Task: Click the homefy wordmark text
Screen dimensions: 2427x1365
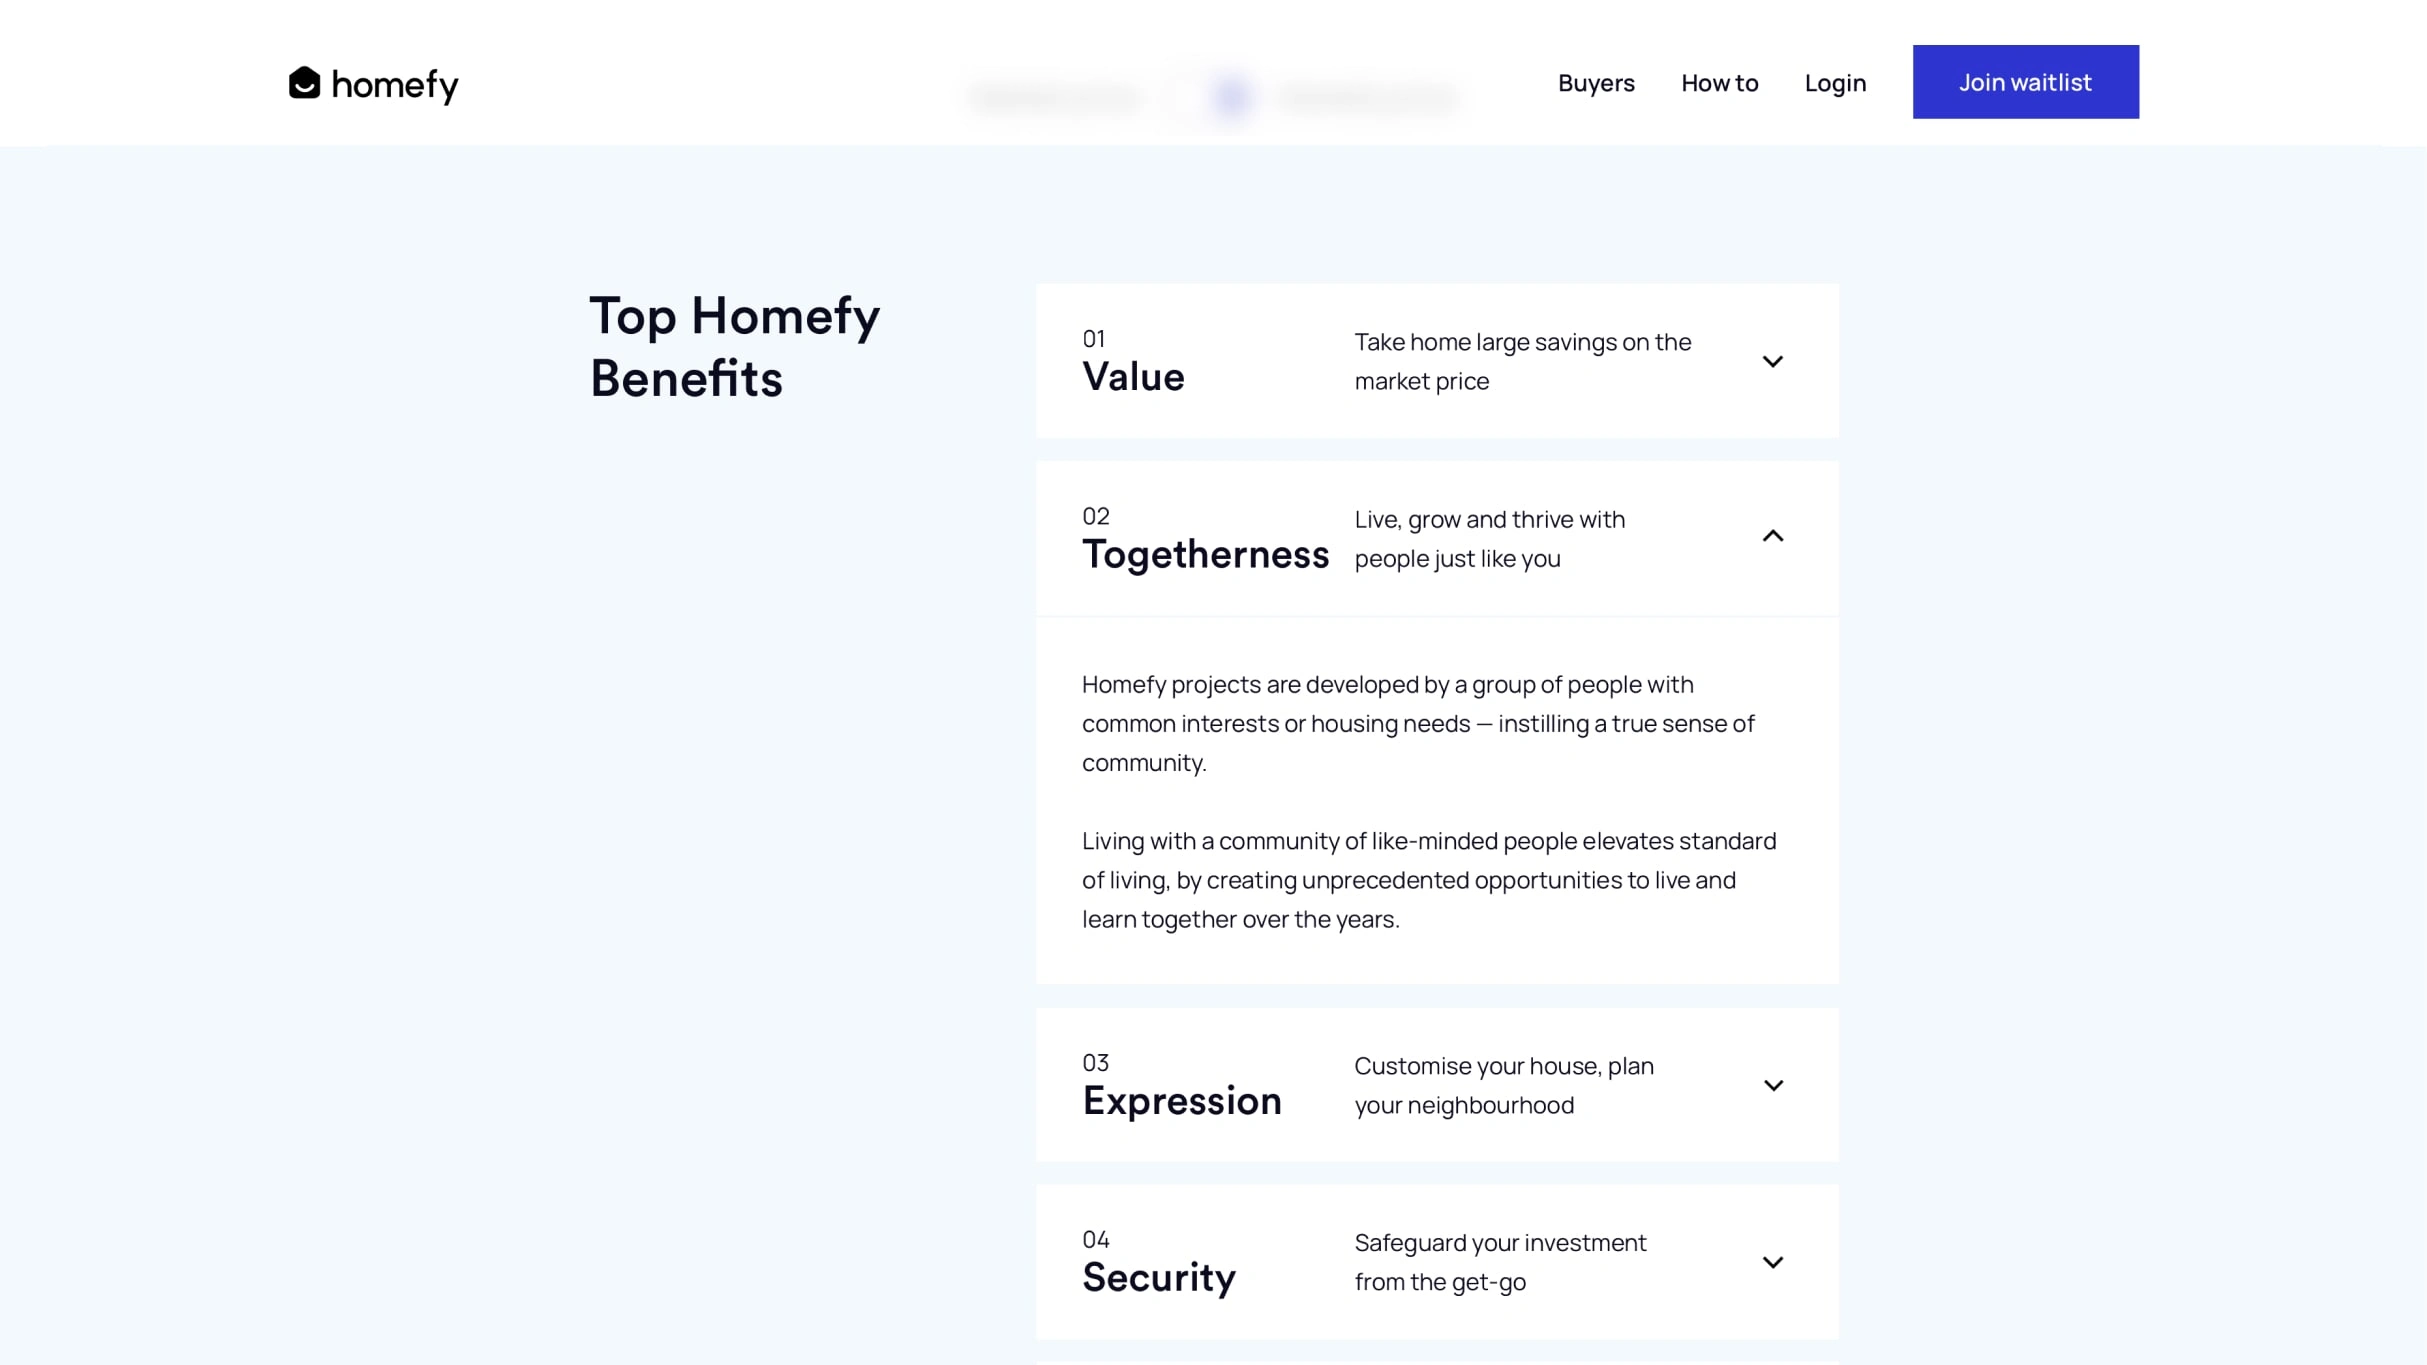Action: [395, 86]
